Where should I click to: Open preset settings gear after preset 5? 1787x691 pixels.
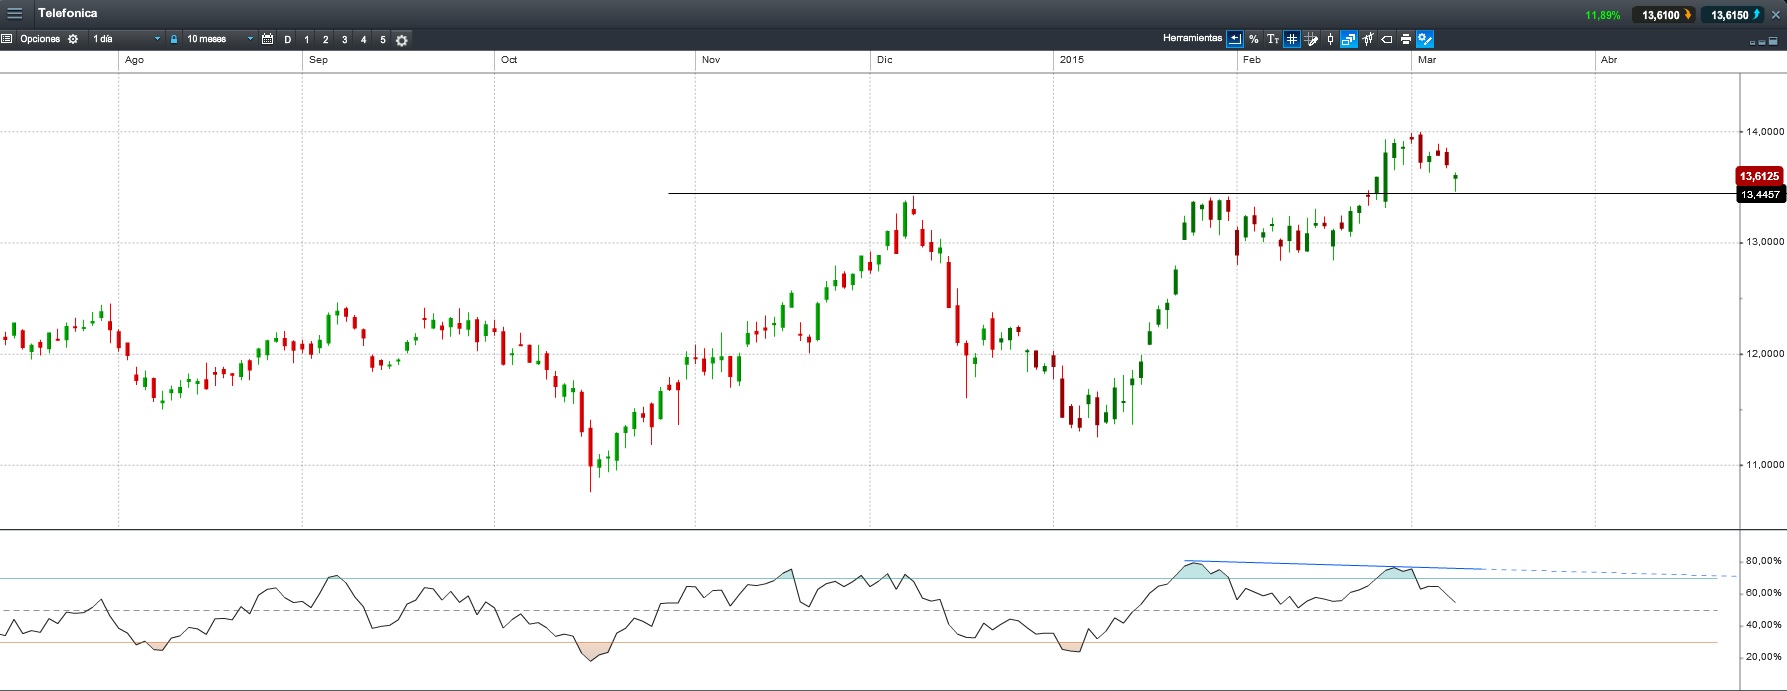click(402, 40)
